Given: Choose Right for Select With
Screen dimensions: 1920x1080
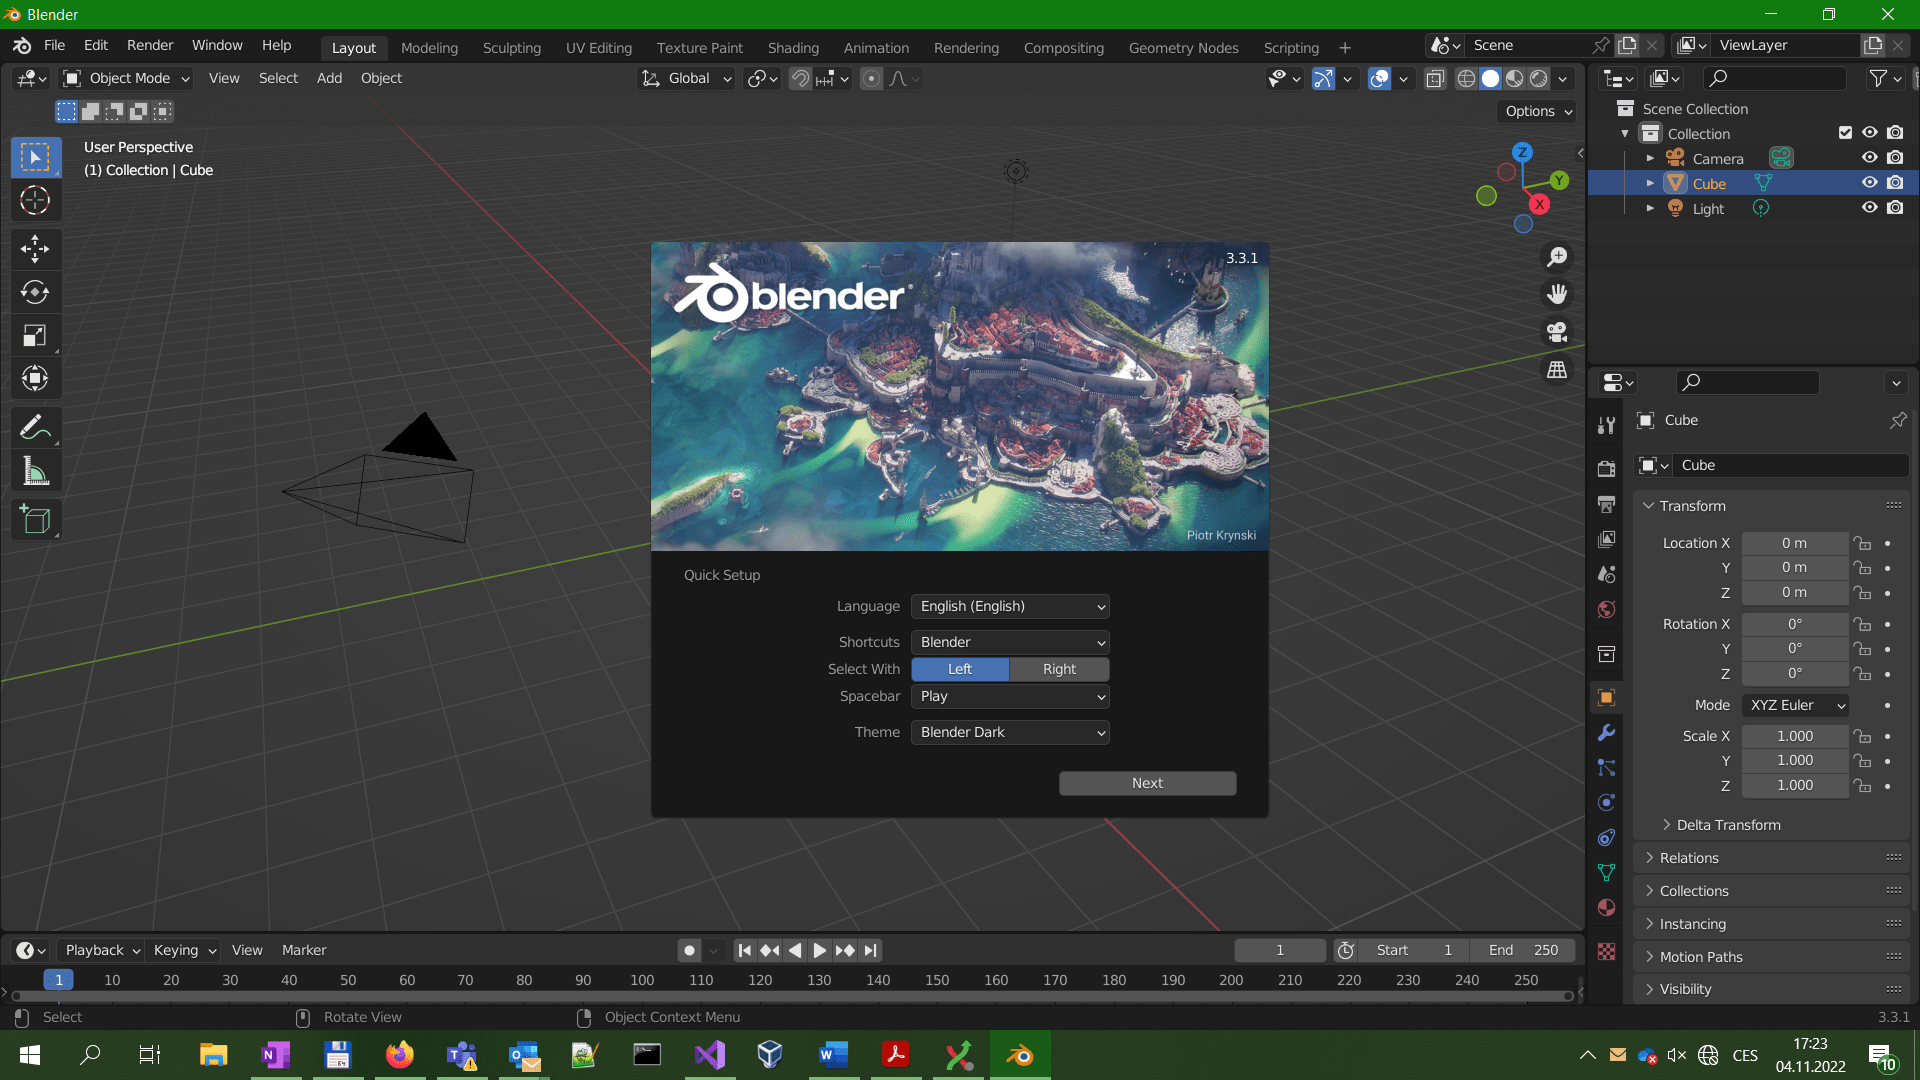Looking at the screenshot, I should coord(1059,669).
